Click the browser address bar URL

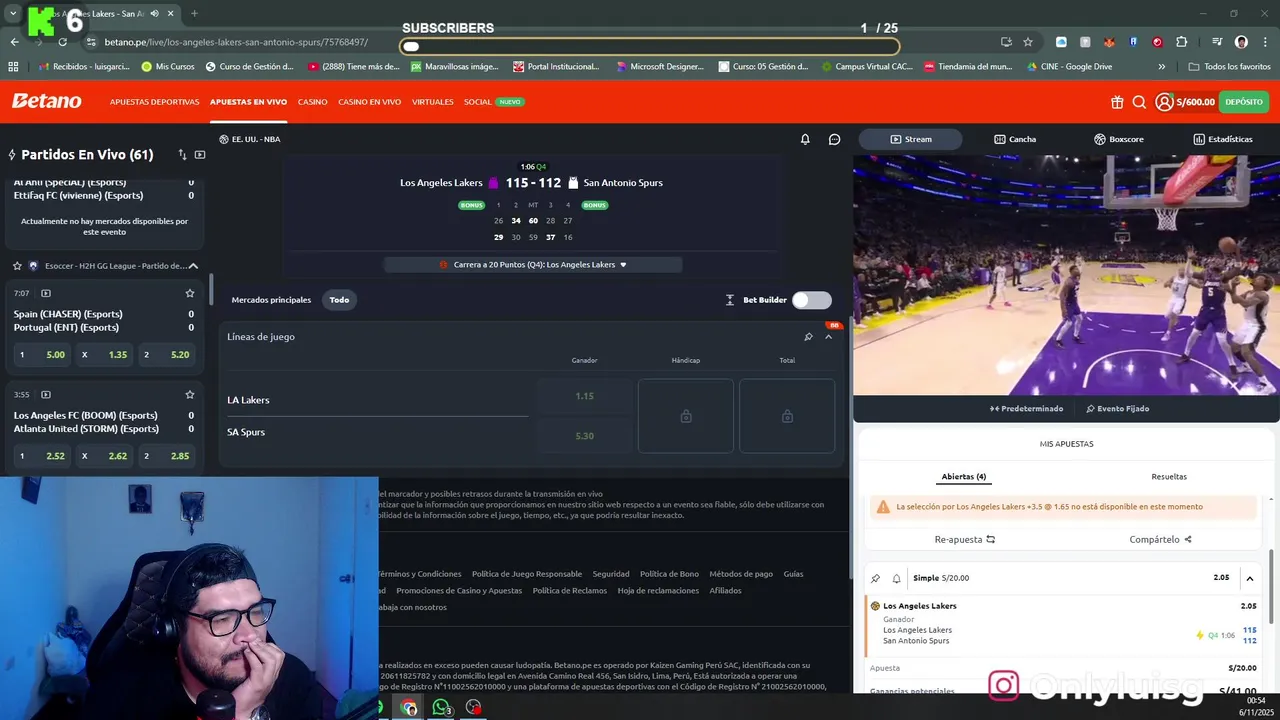click(236, 42)
